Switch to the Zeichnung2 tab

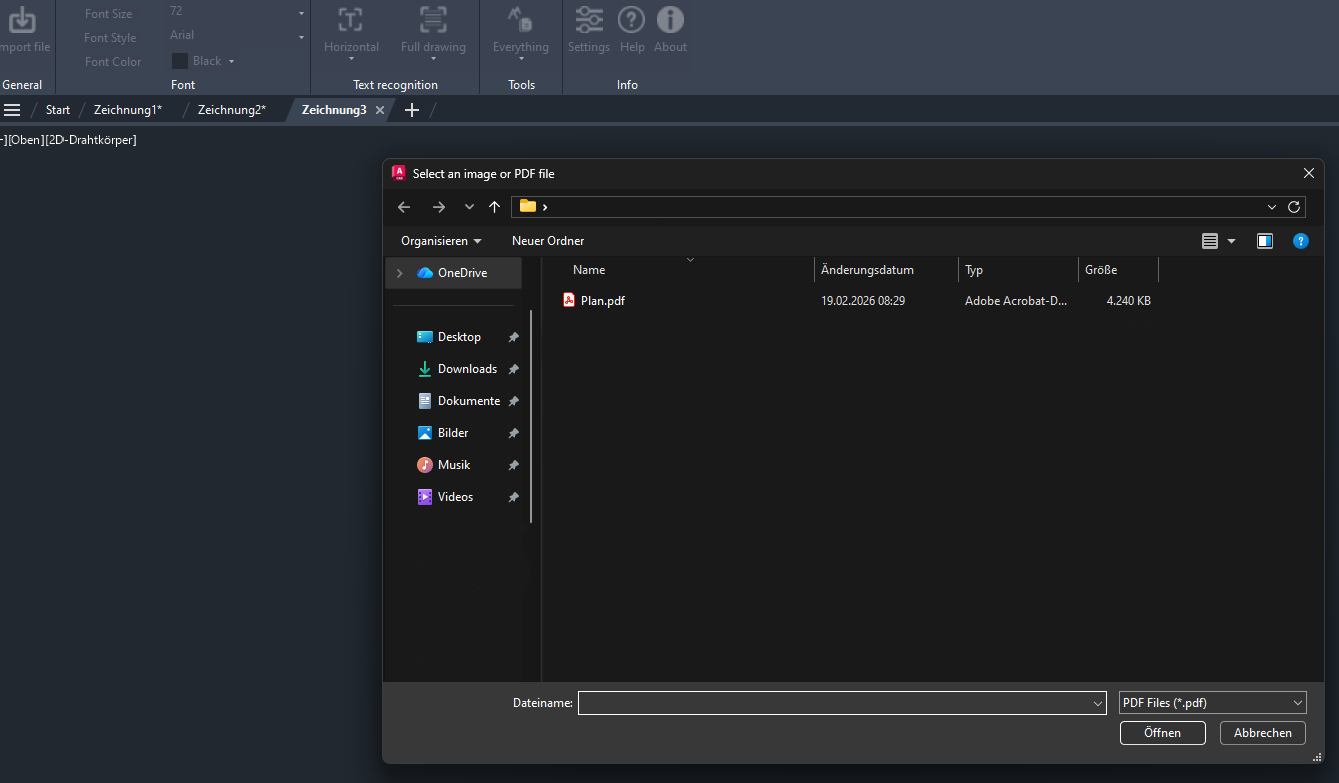232,110
